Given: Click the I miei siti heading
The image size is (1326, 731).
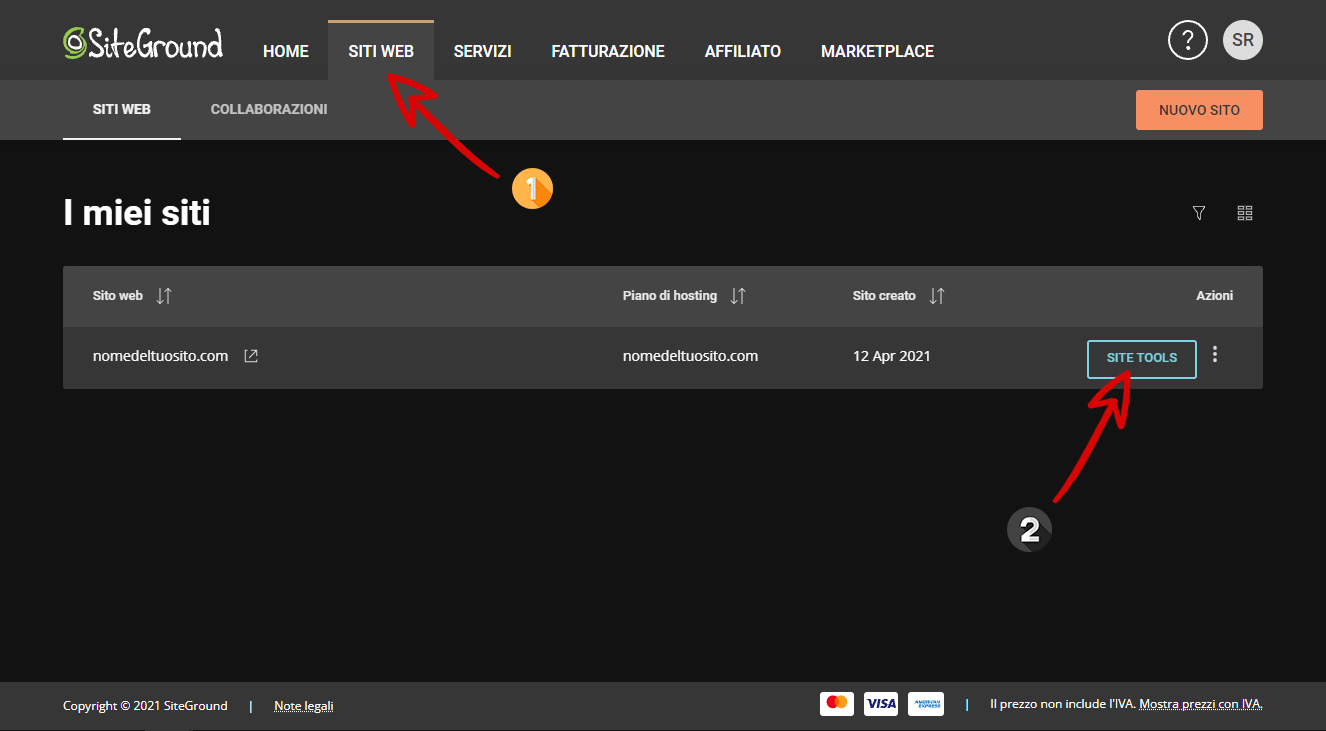Looking at the screenshot, I should pos(137,213).
